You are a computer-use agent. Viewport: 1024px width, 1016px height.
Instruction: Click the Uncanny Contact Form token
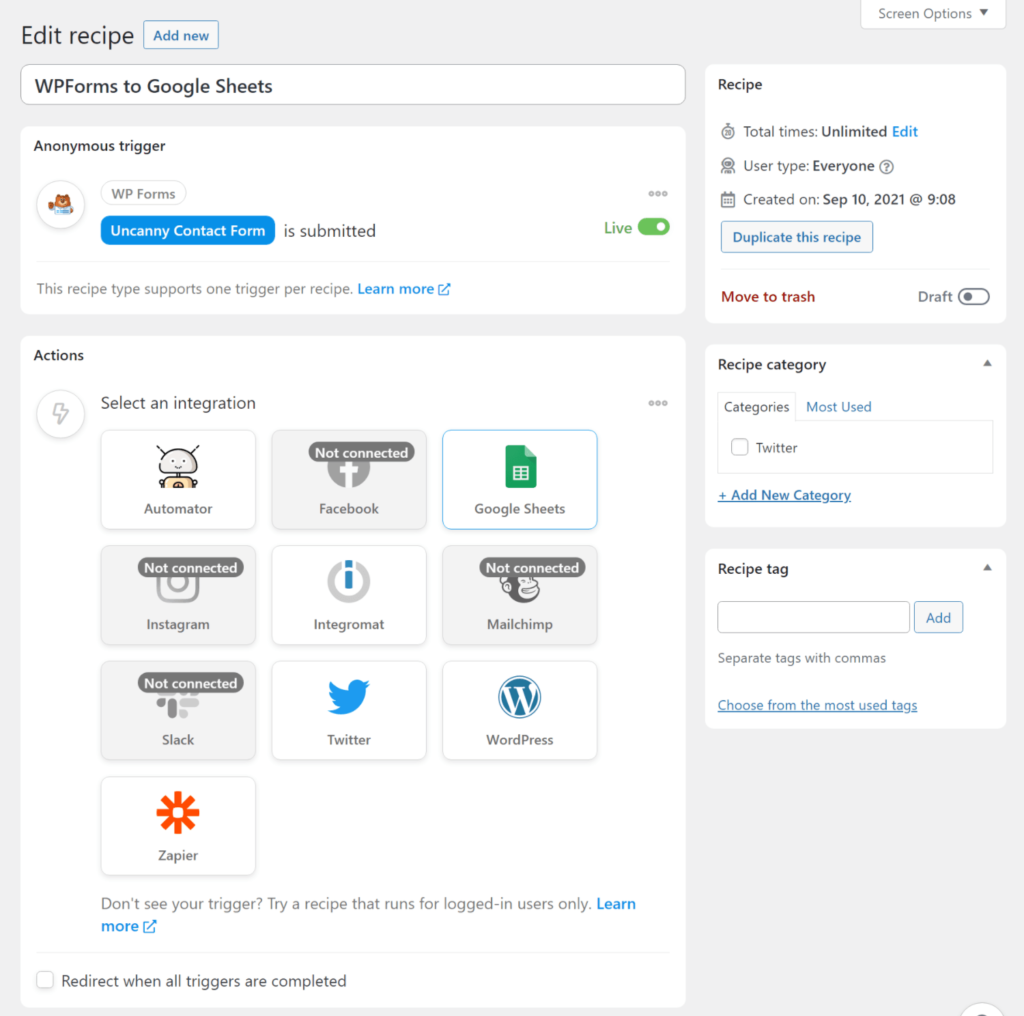point(187,230)
